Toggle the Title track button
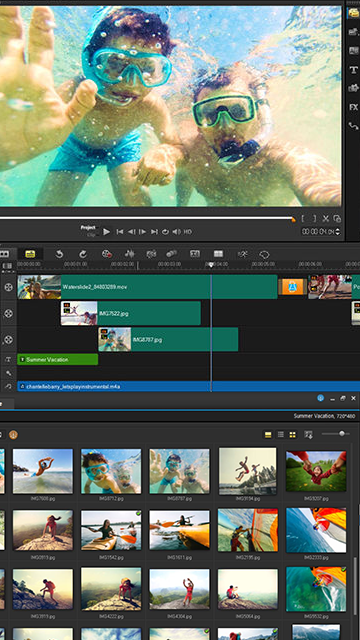 coord(8,360)
